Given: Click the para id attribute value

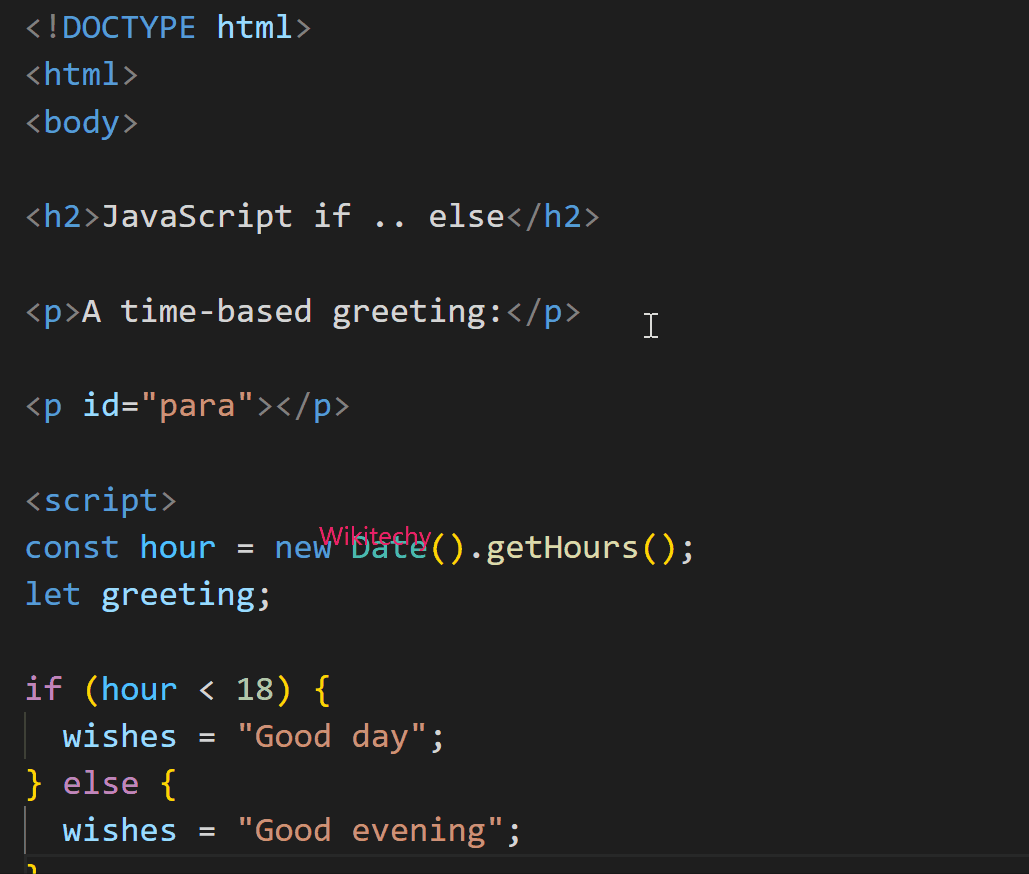Looking at the screenshot, I should (200, 405).
